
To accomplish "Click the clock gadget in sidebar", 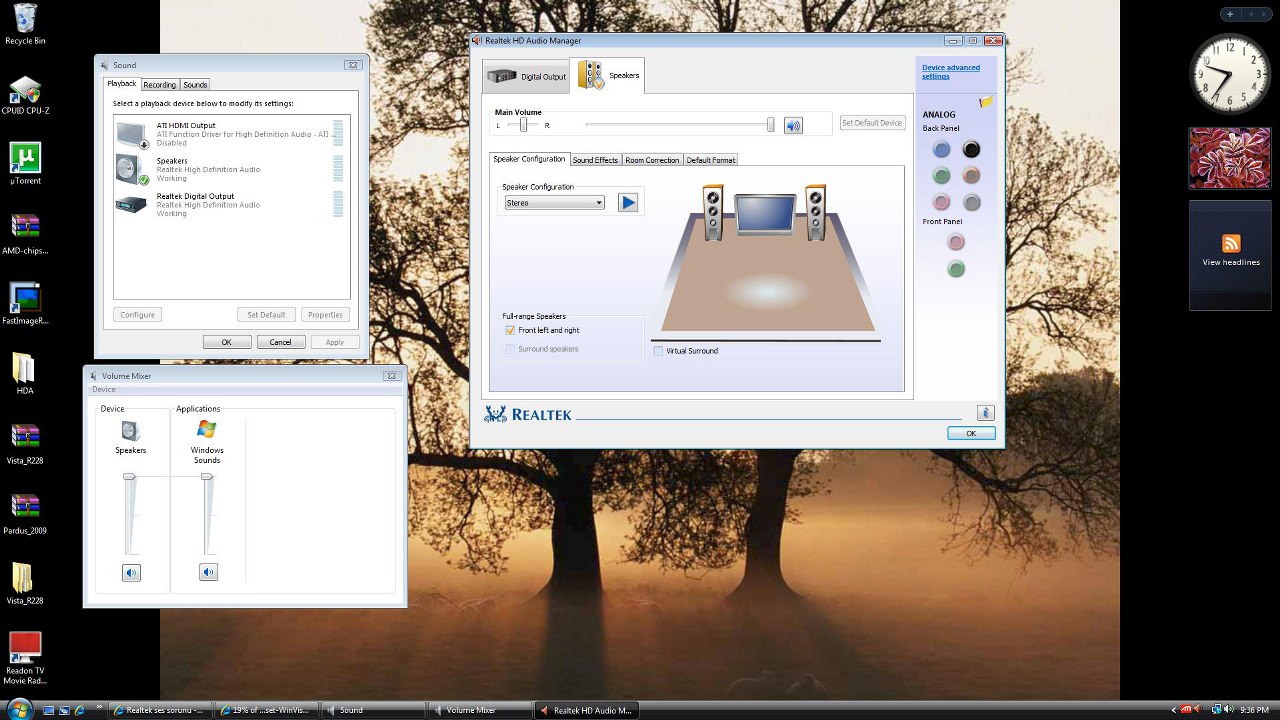I will click(x=1230, y=73).
